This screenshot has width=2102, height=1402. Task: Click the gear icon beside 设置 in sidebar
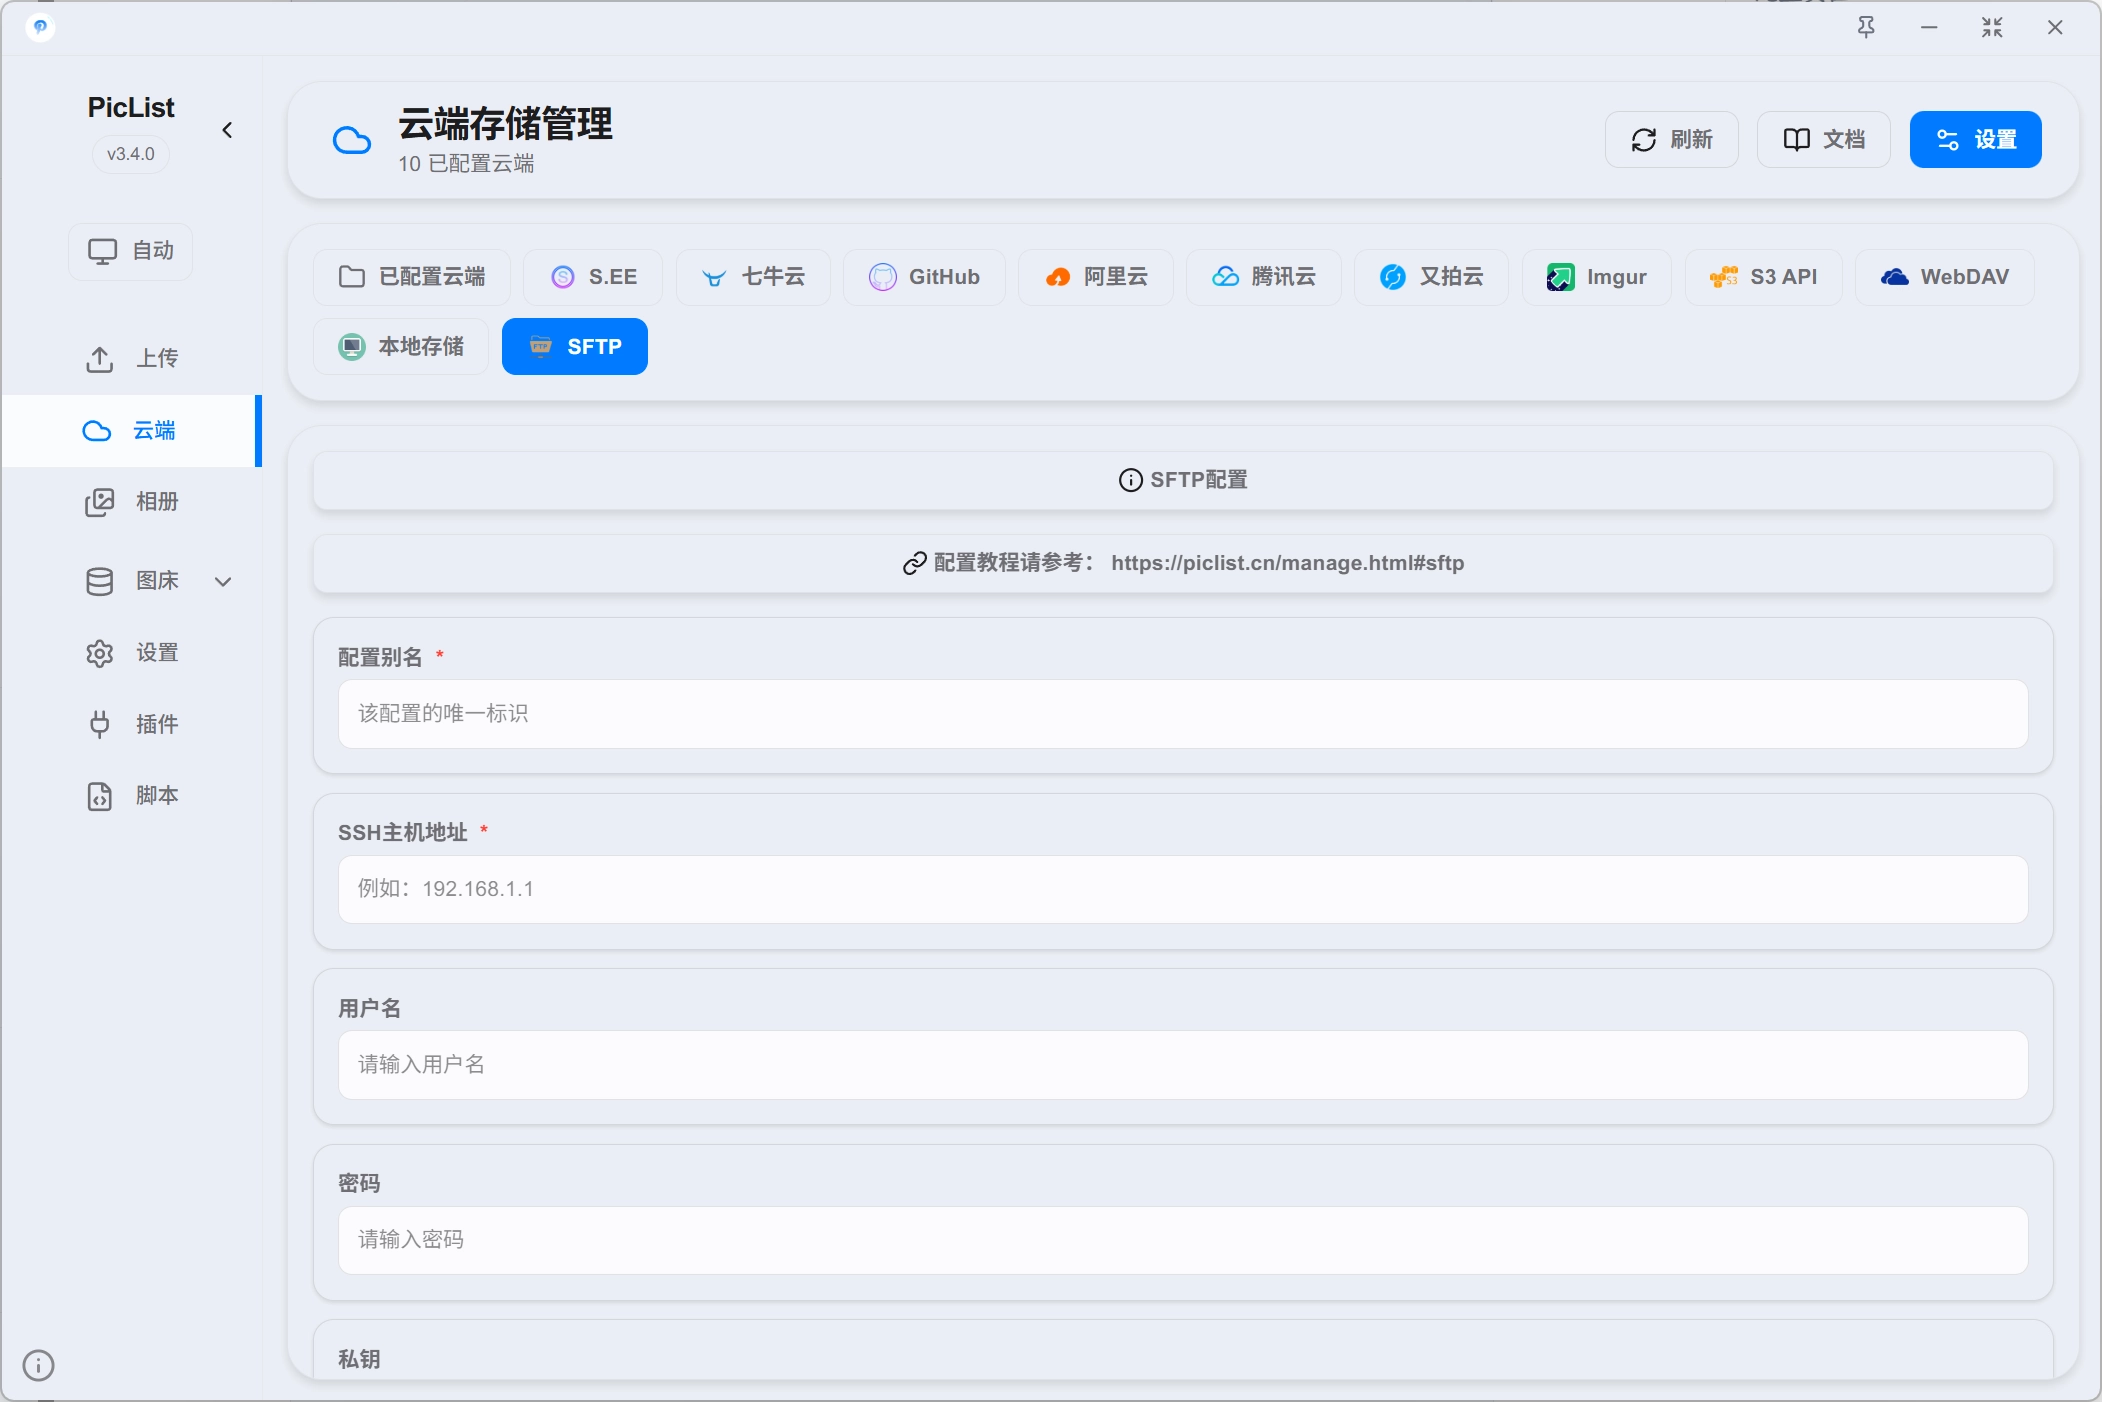[x=100, y=654]
